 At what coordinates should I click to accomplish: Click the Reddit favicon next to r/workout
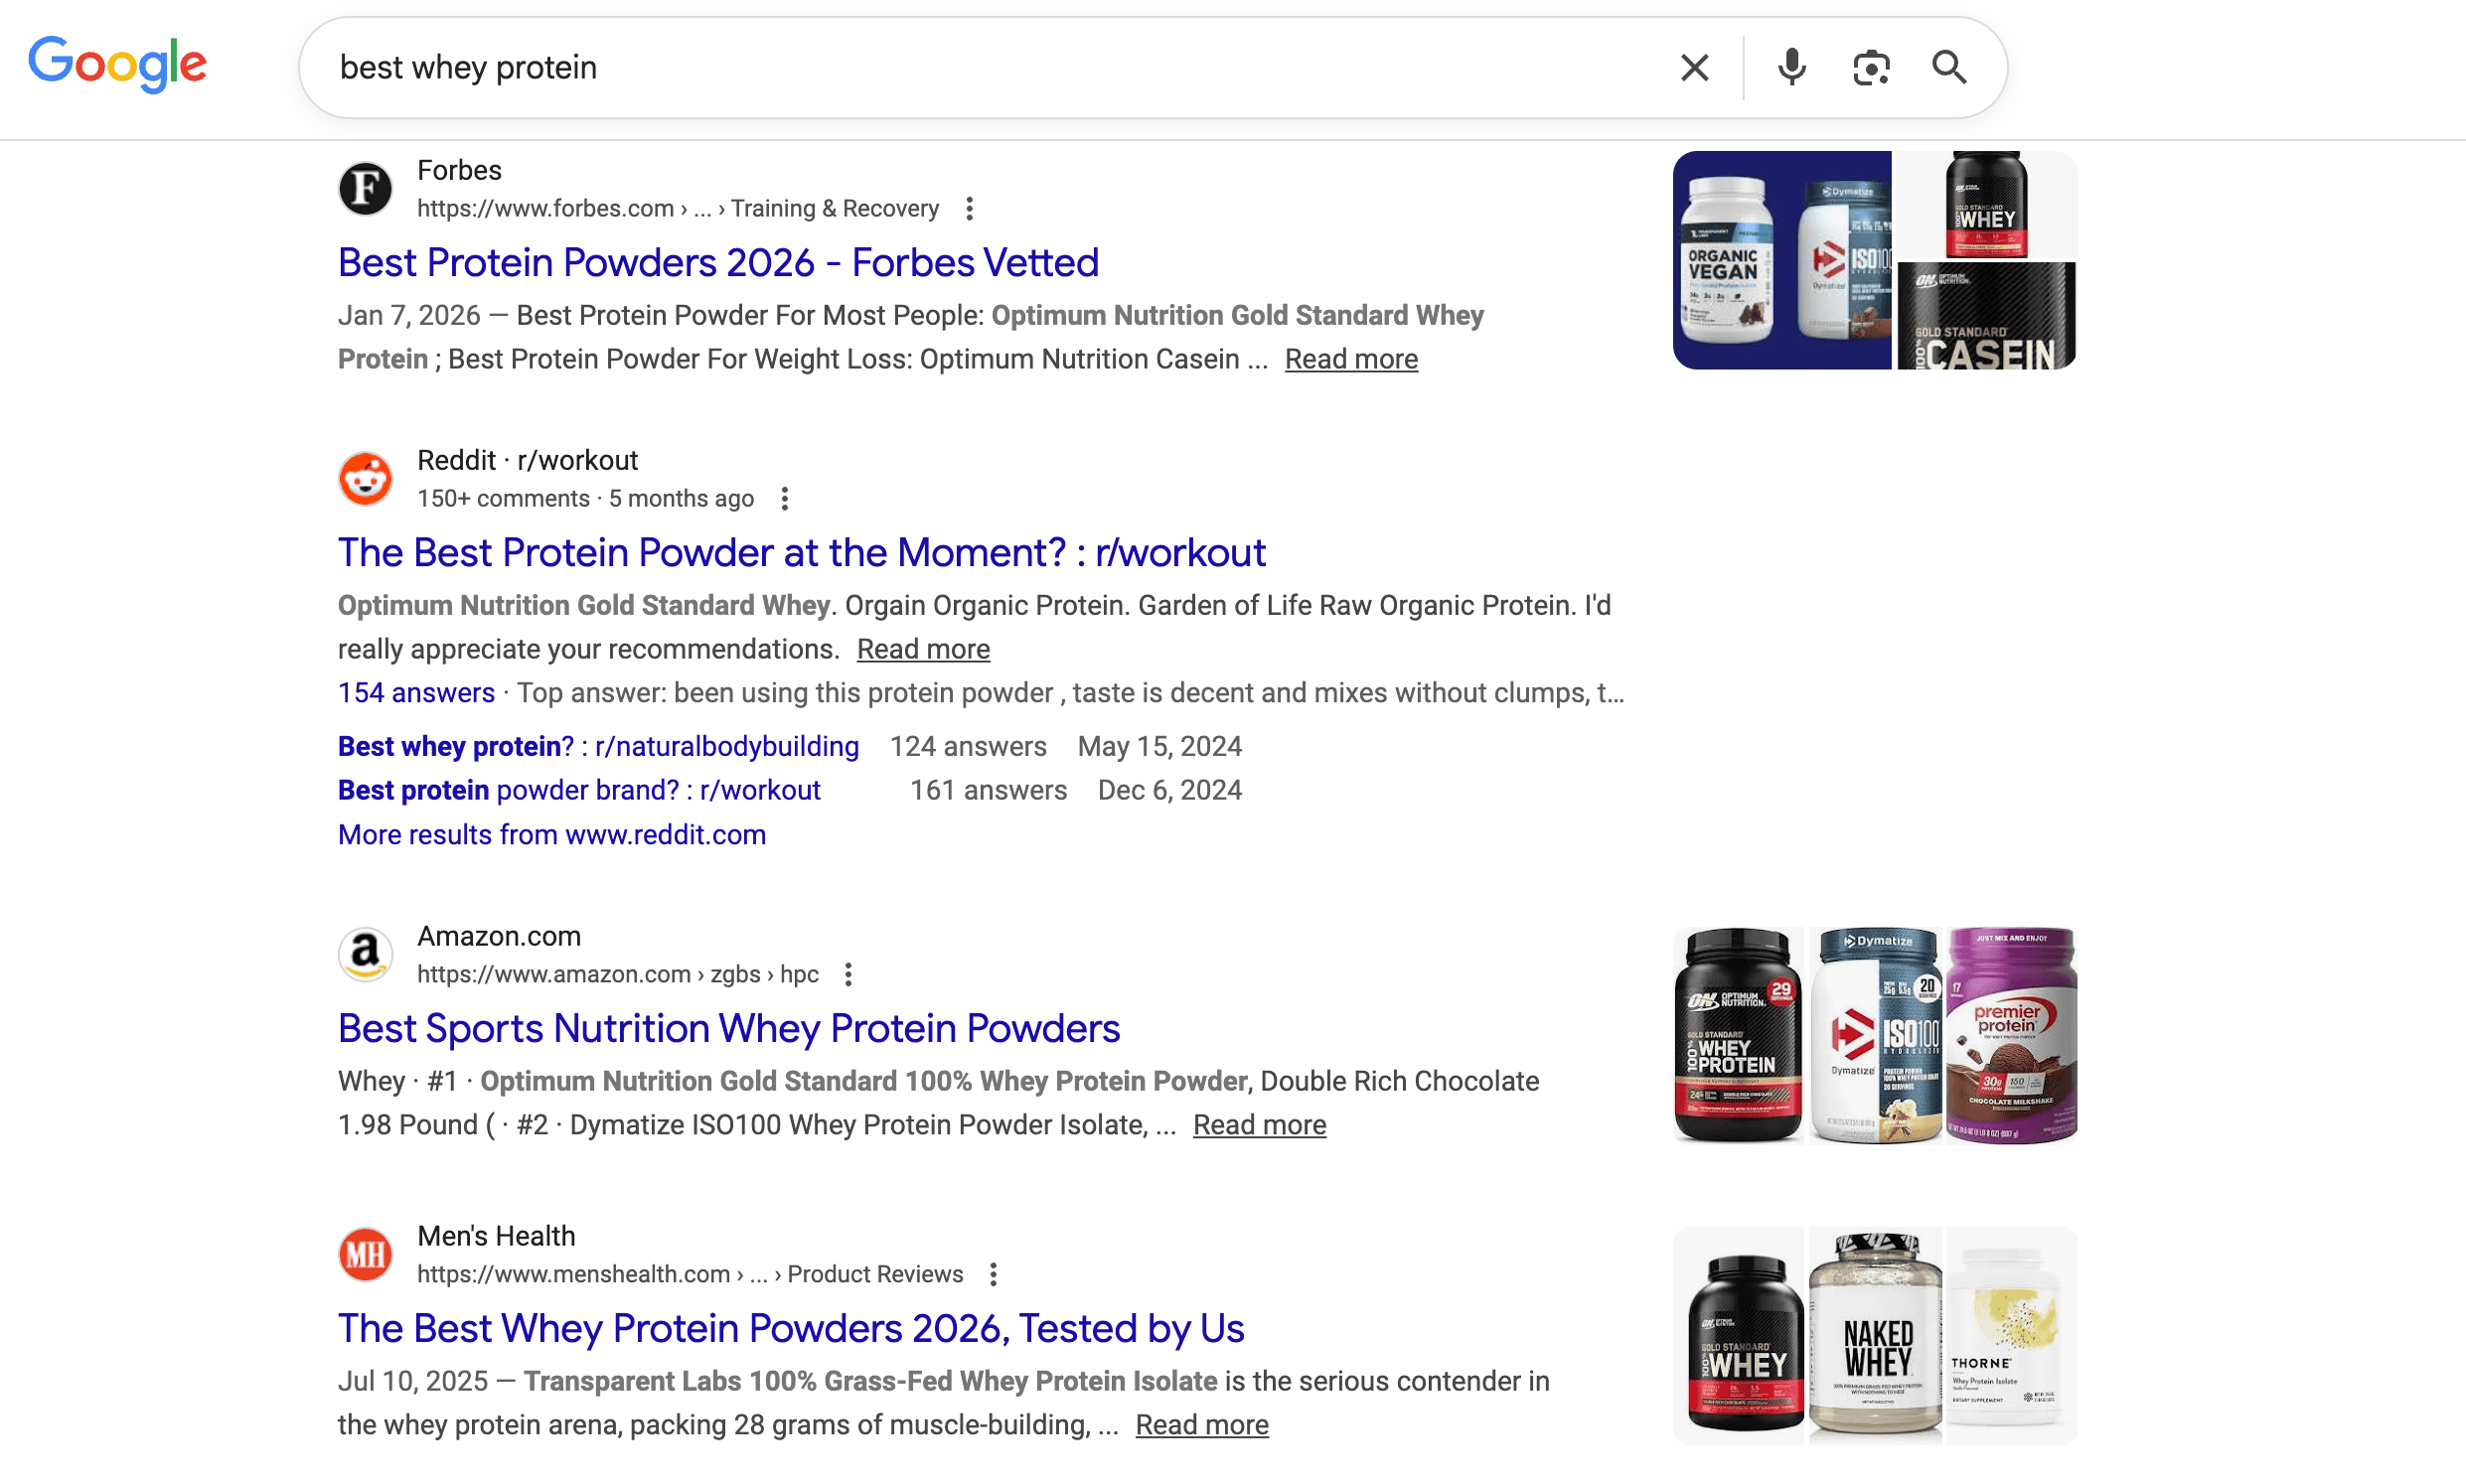[365, 479]
